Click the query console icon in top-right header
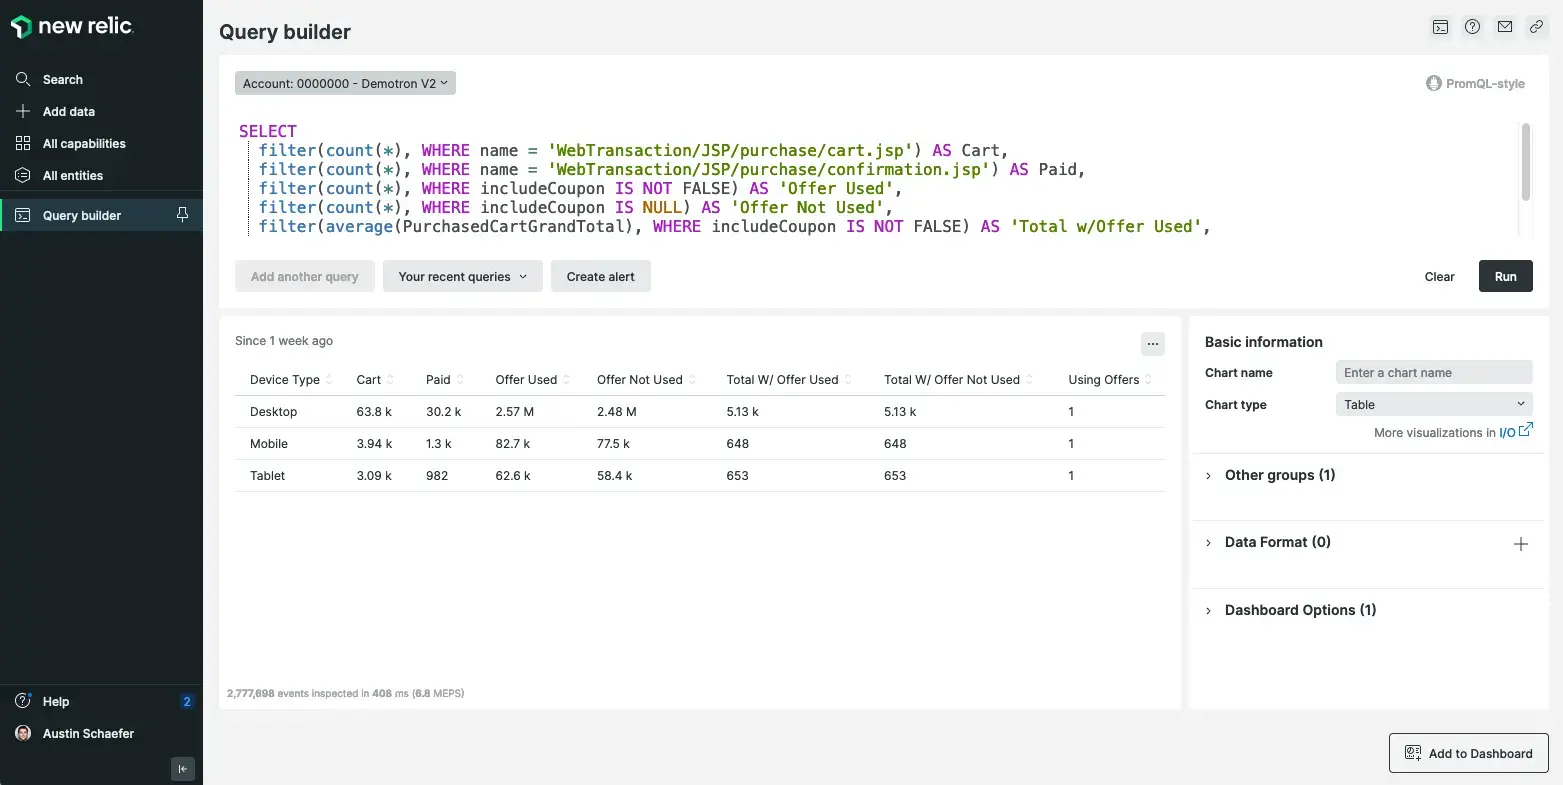 1440,27
